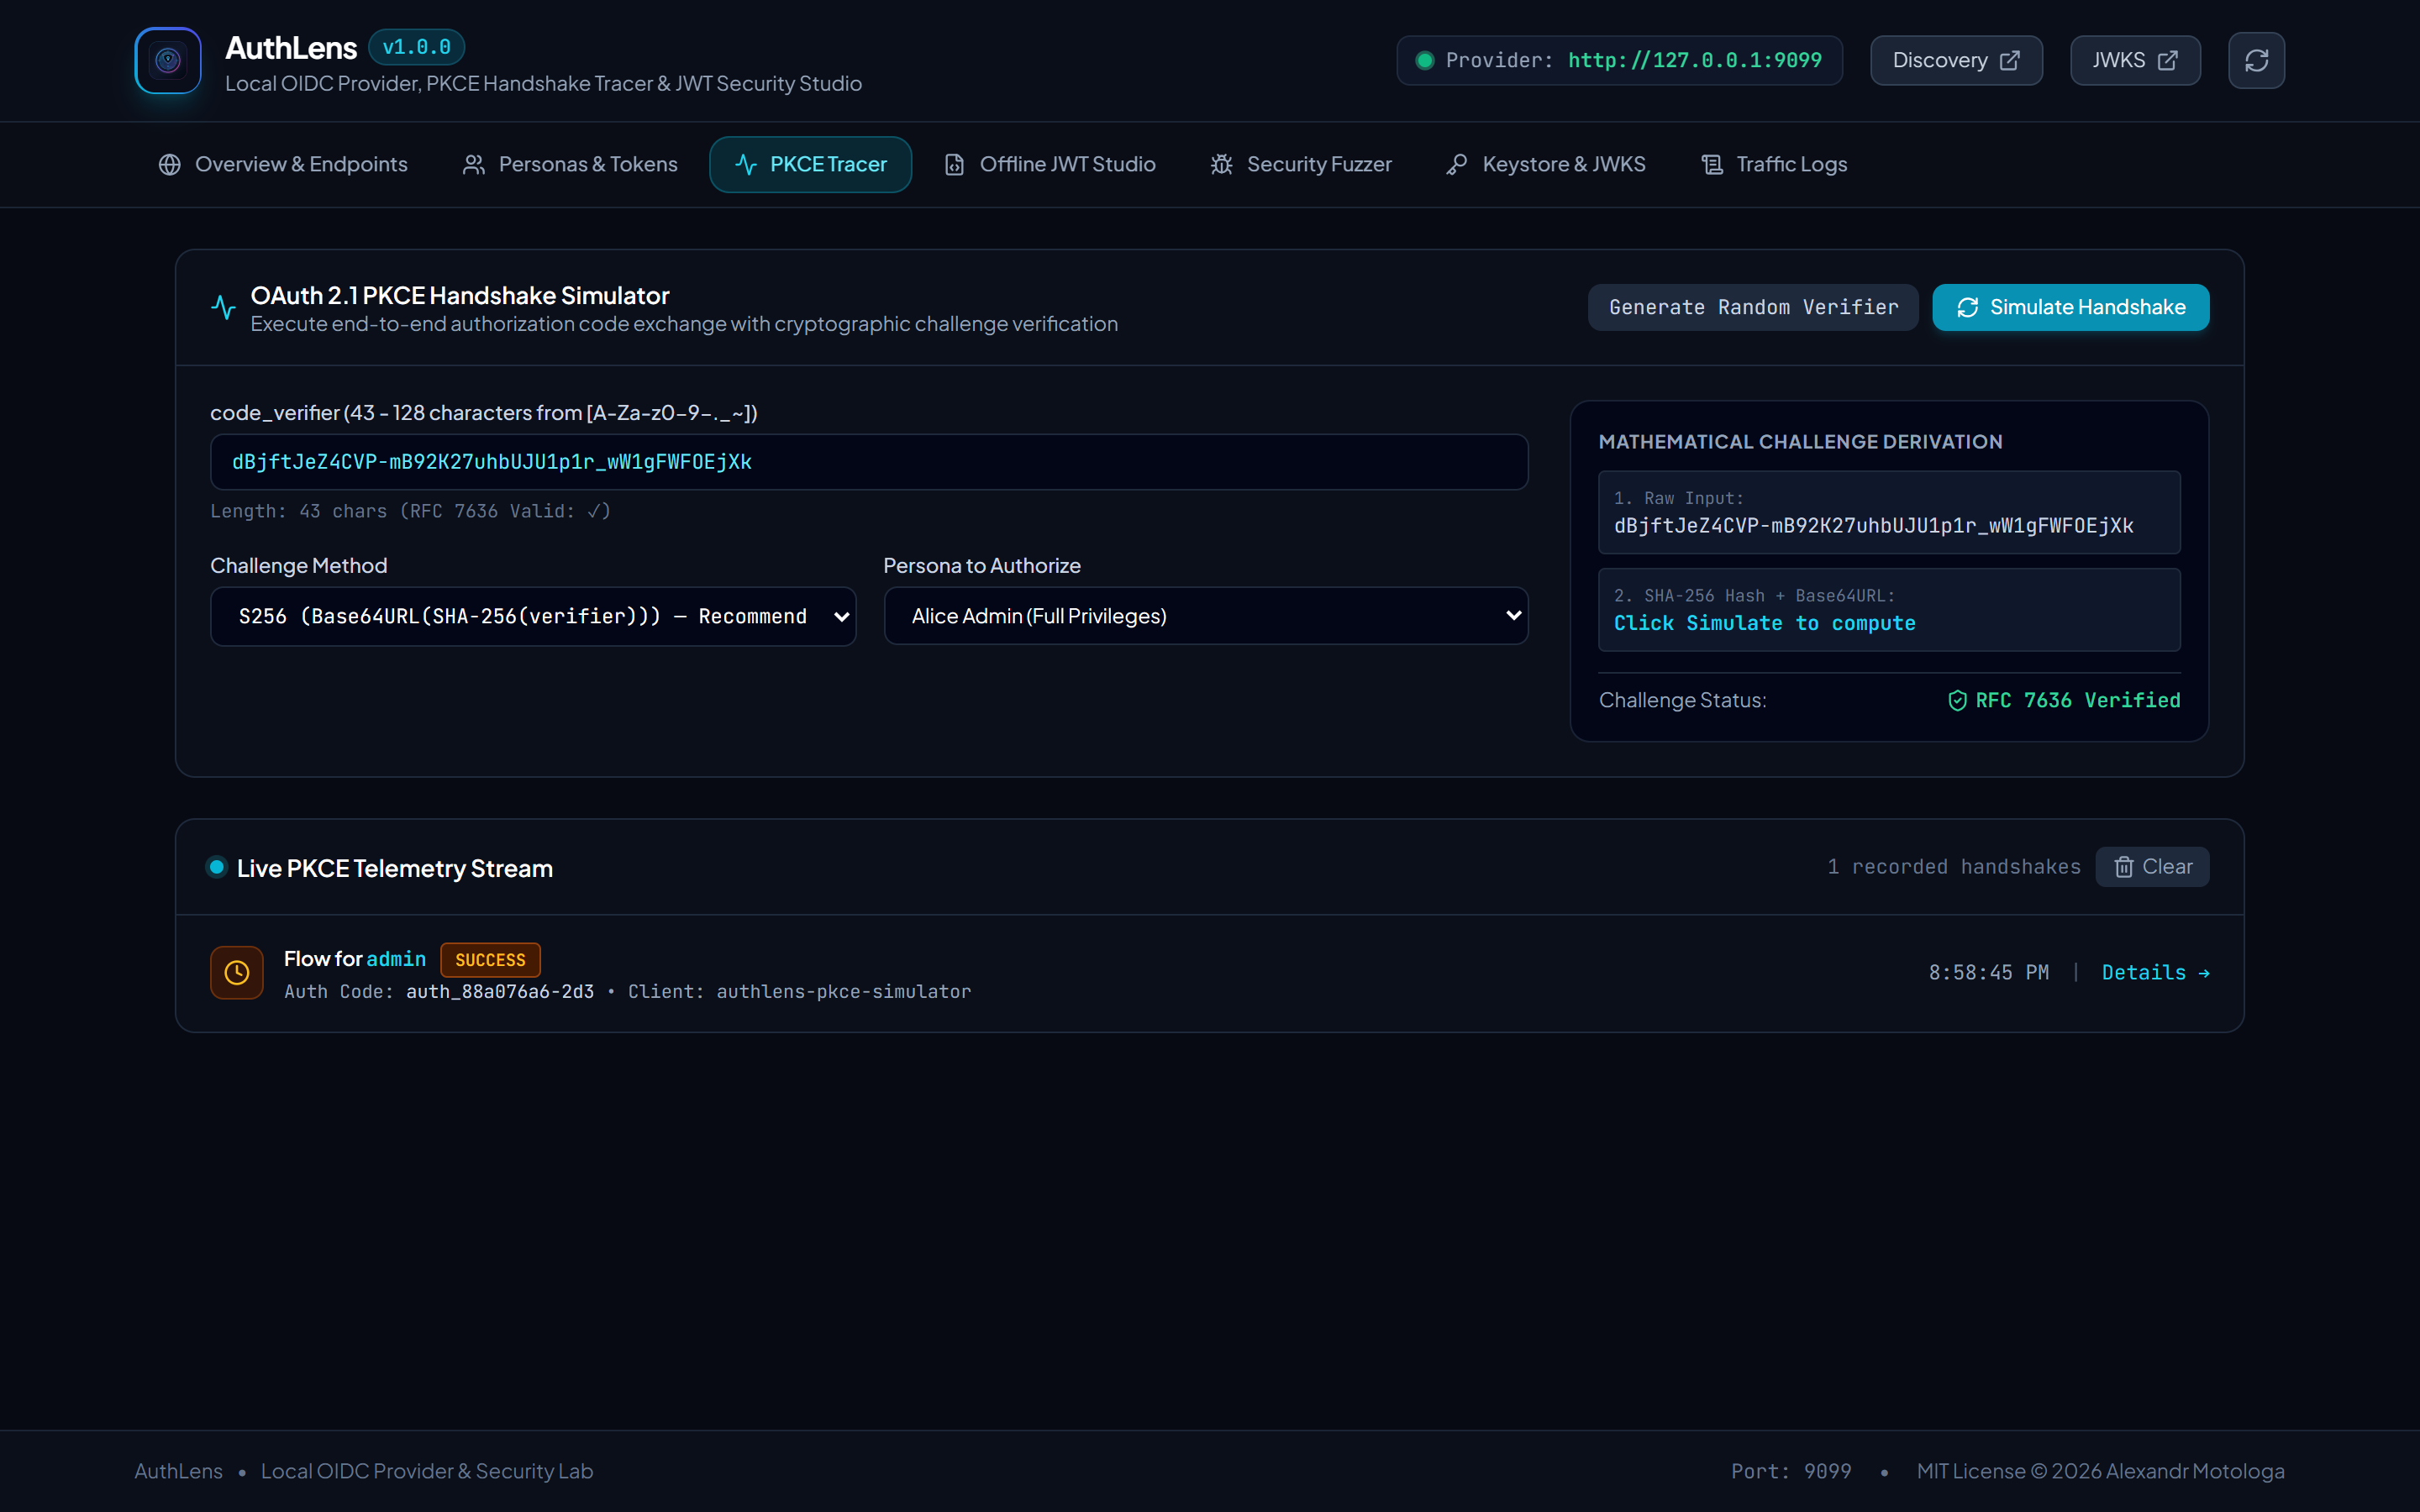Screen dimensions: 2420x1512
Task: Open the Discovery external link button
Action: pyautogui.click(x=1955, y=61)
